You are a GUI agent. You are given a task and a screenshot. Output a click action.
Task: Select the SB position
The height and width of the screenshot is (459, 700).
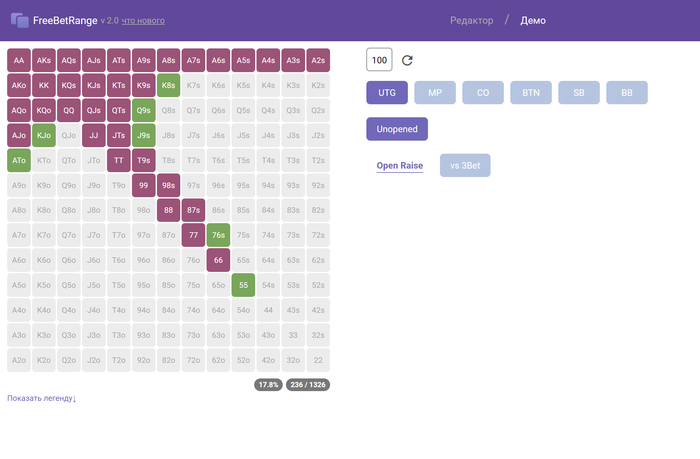[x=579, y=93]
